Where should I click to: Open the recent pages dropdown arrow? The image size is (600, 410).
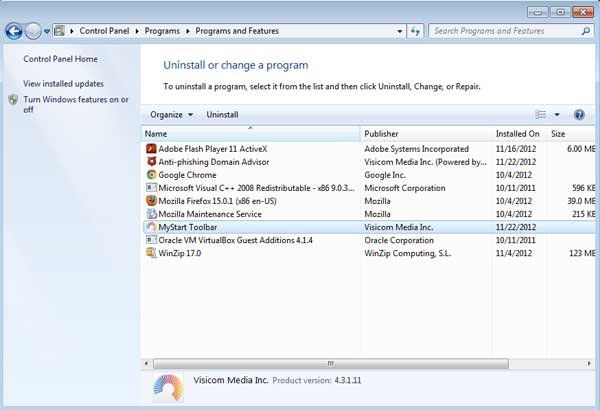click(47, 31)
